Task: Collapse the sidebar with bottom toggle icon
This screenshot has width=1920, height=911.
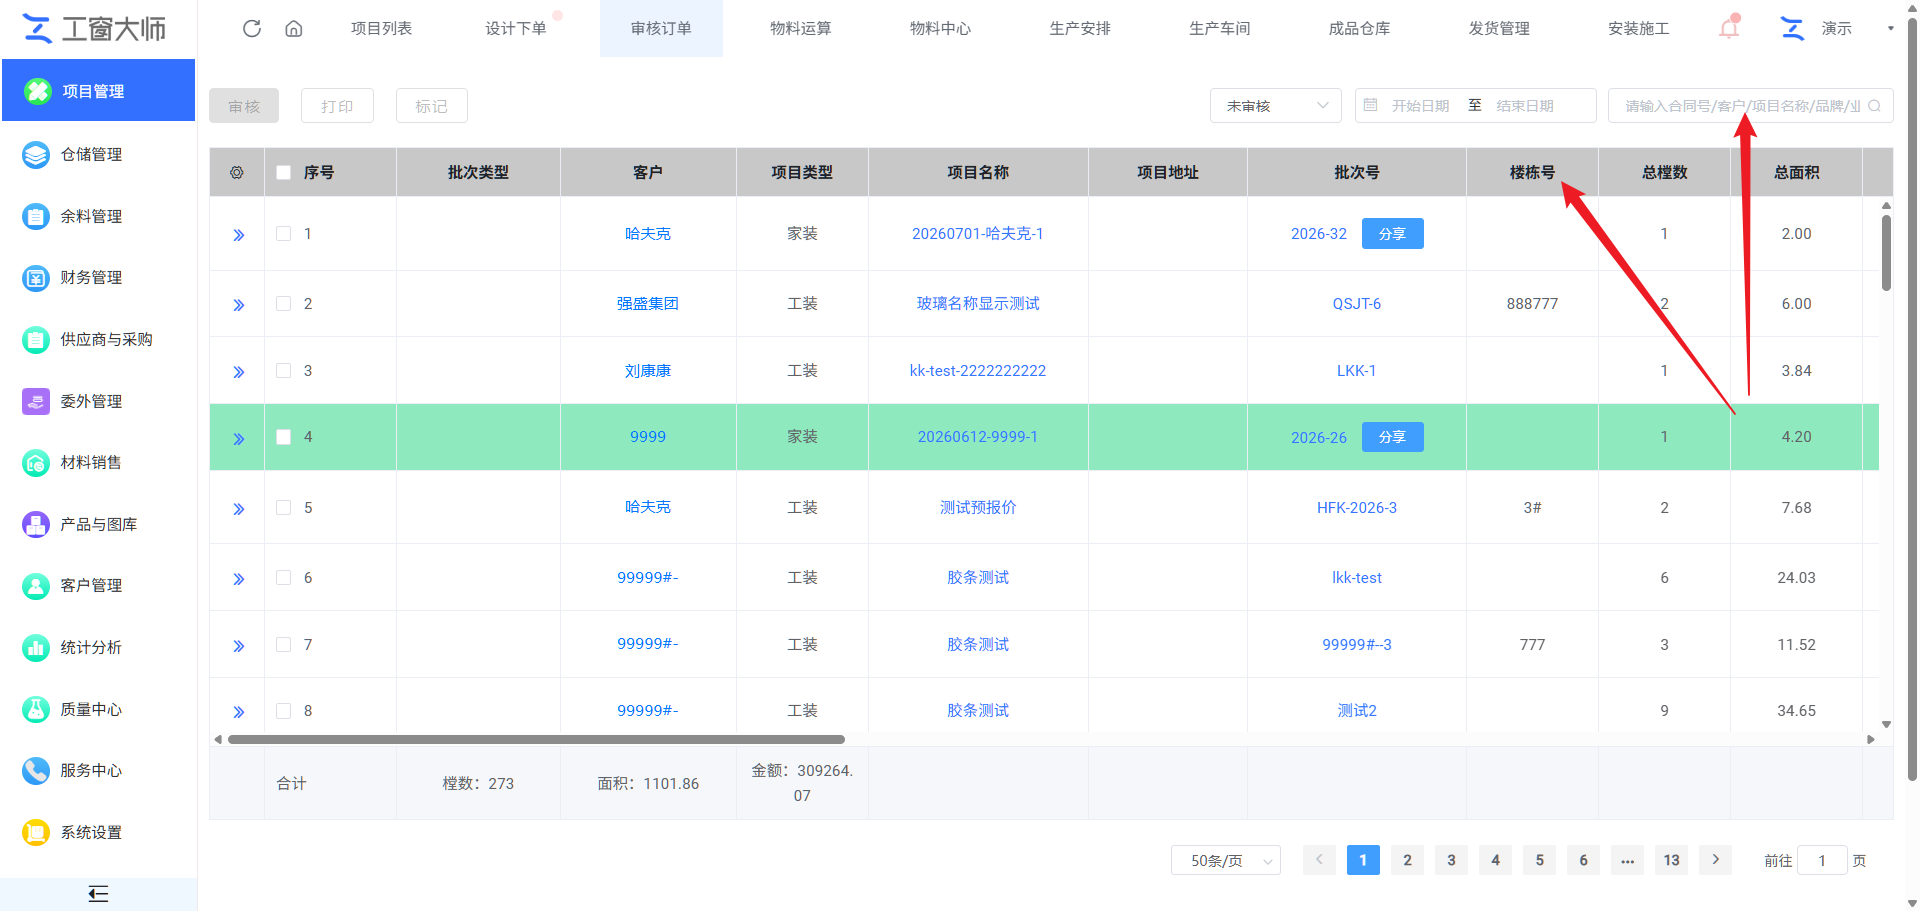Action: coord(98,894)
